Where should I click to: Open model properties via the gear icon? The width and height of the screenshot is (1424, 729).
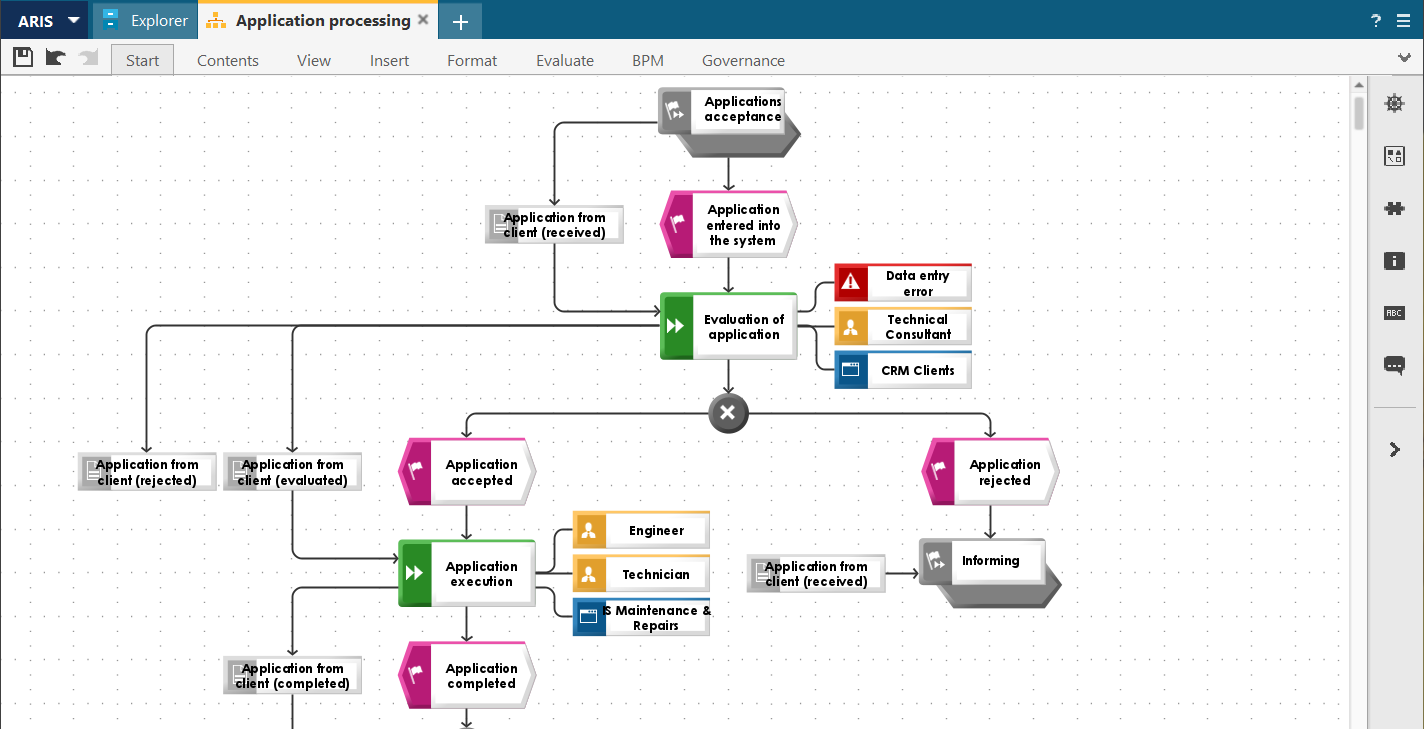point(1394,103)
